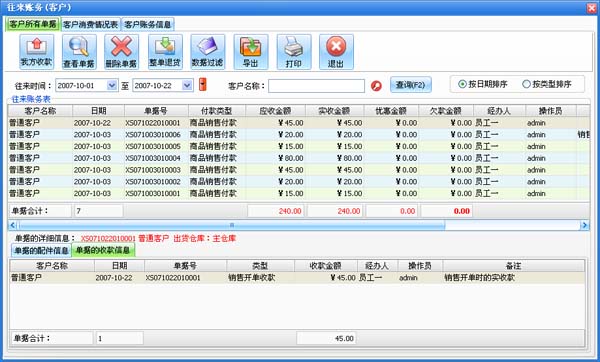This screenshot has height=362, width=600.
Task: Click the 查询(F2) button
Action: pos(411,85)
